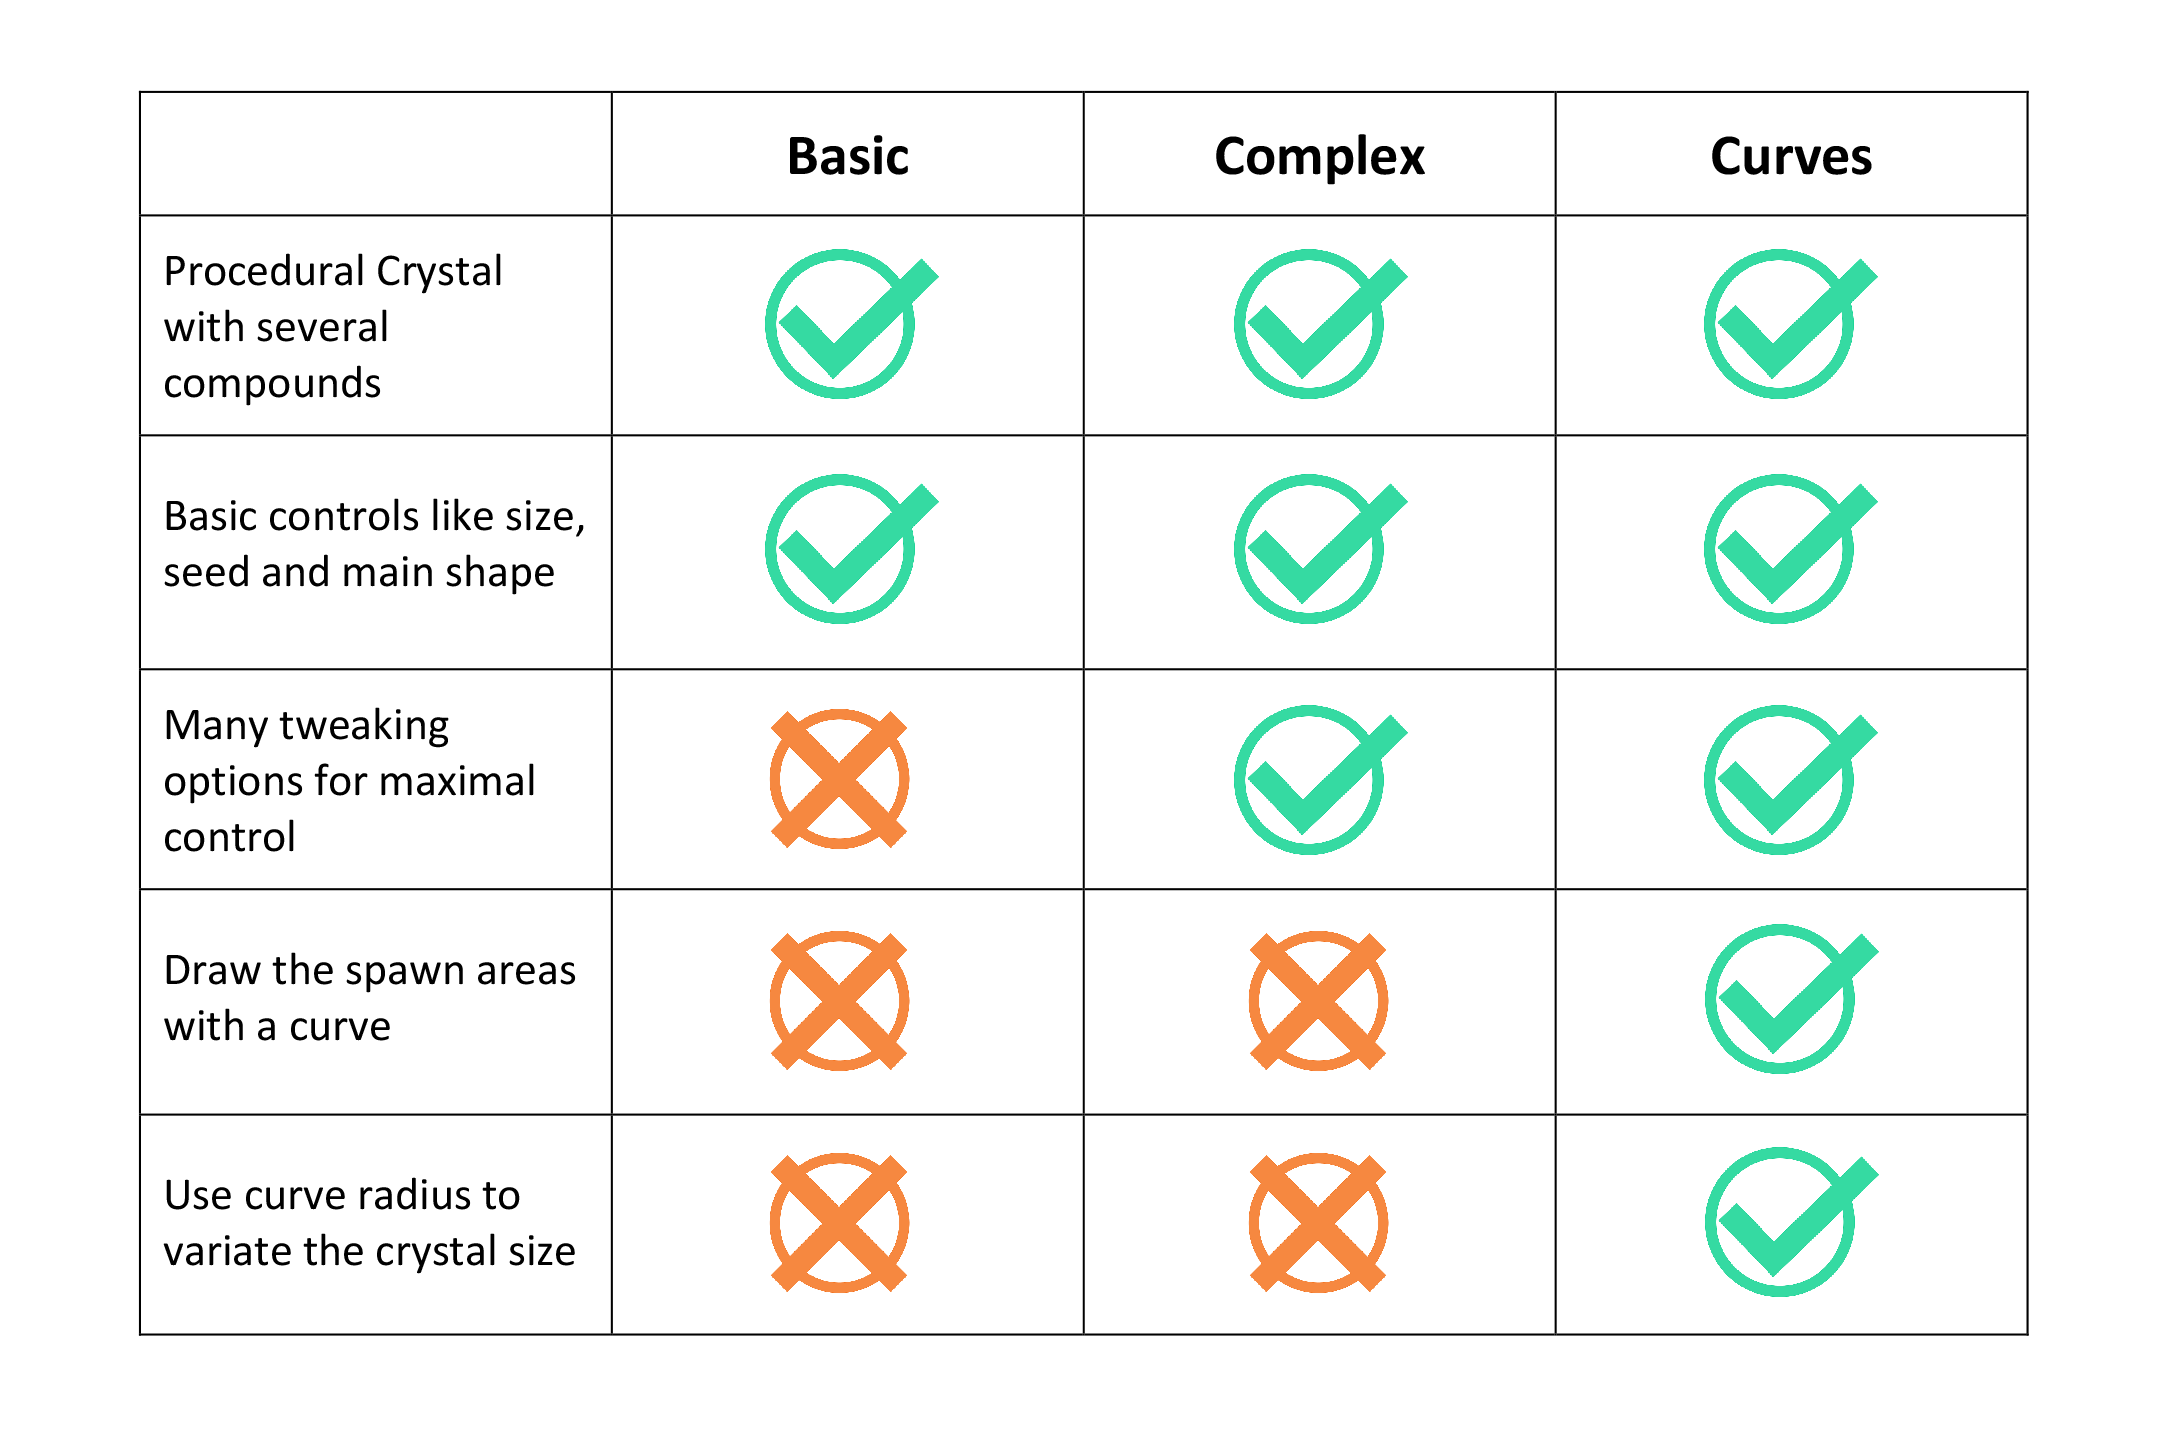
Task: Click the Complex checkmark for many tweaking options
Action: tap(1320, 780)
